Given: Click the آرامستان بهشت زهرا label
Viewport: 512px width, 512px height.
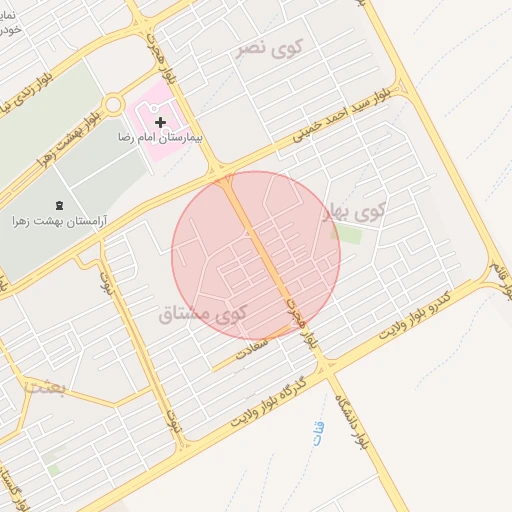Looking at the screenshot, I should (60, 221).
